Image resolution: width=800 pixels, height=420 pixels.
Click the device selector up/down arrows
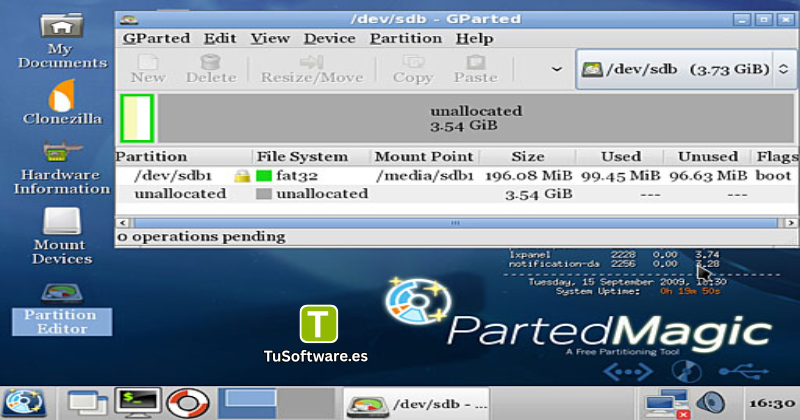click(x=784, y=69)
